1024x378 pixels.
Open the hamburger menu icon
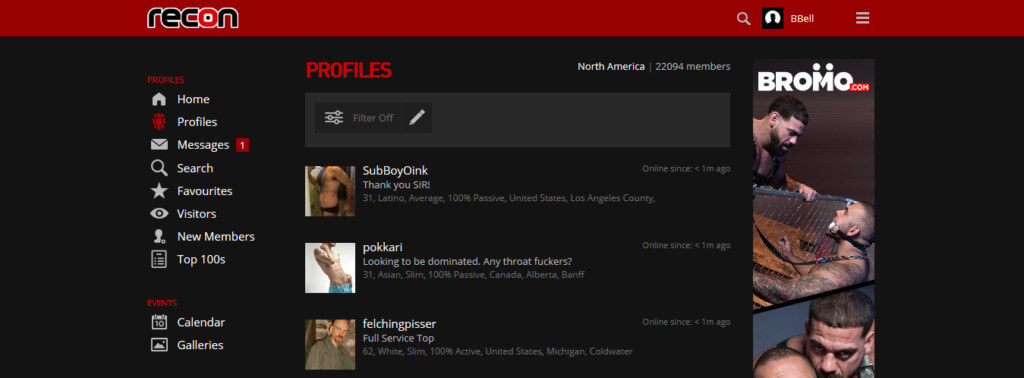coord(863,18)
